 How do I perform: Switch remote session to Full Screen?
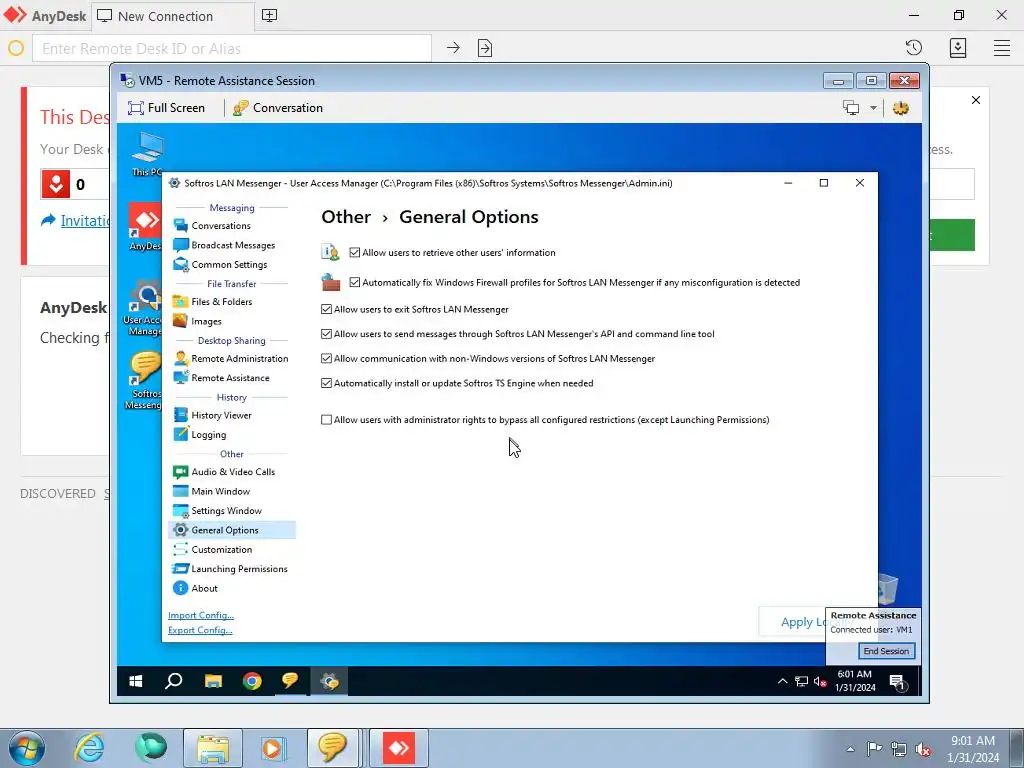click(x=166, y=108)
